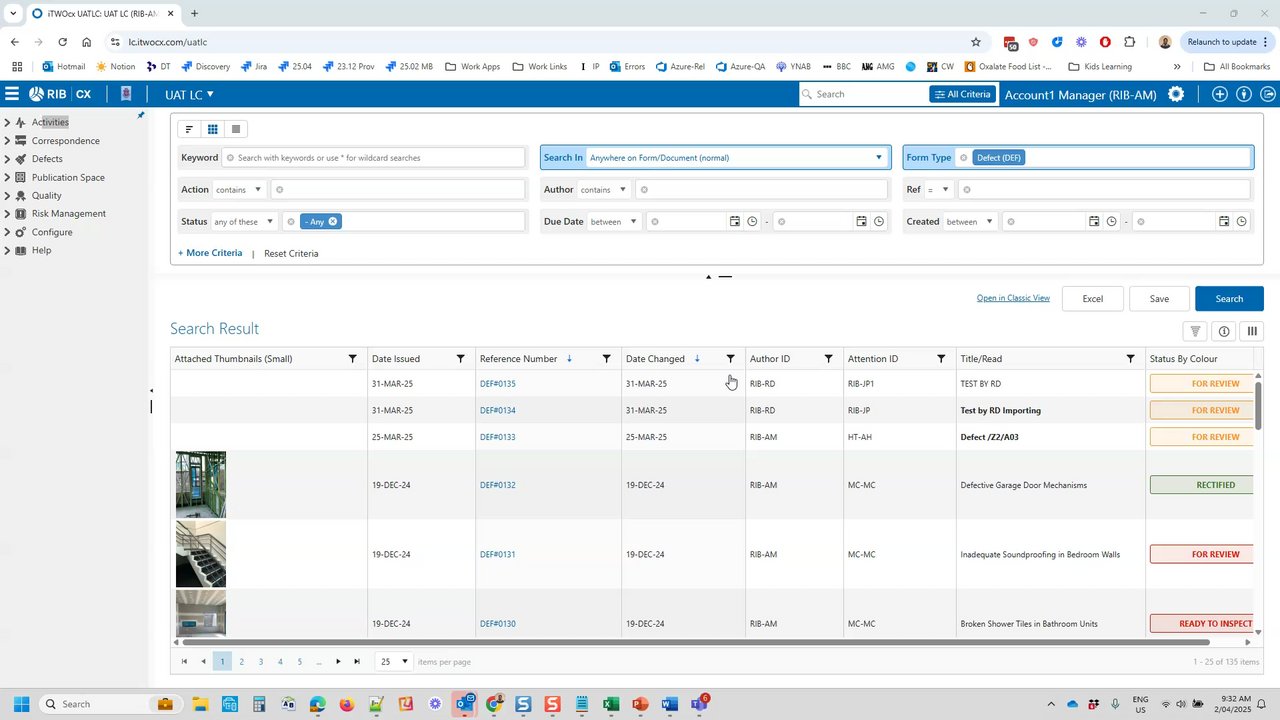Image resolution: width=1280 pixels, height=720 pixels.
Task: Pin the navigation sidebar
Action: 141,116
